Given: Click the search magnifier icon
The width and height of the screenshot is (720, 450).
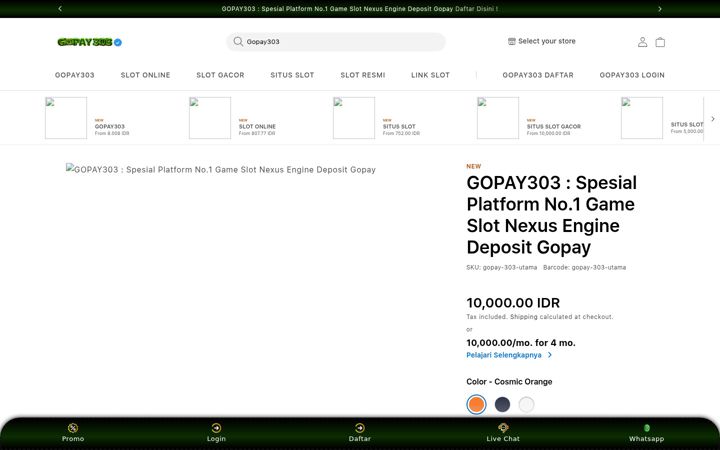Looking at the screenshot, I should point(238,42).
